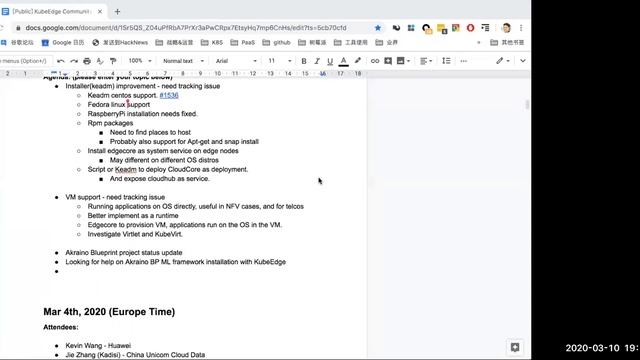640x360 pixels.
Task: Toggle underline formatting
Action: pos(330,61)
